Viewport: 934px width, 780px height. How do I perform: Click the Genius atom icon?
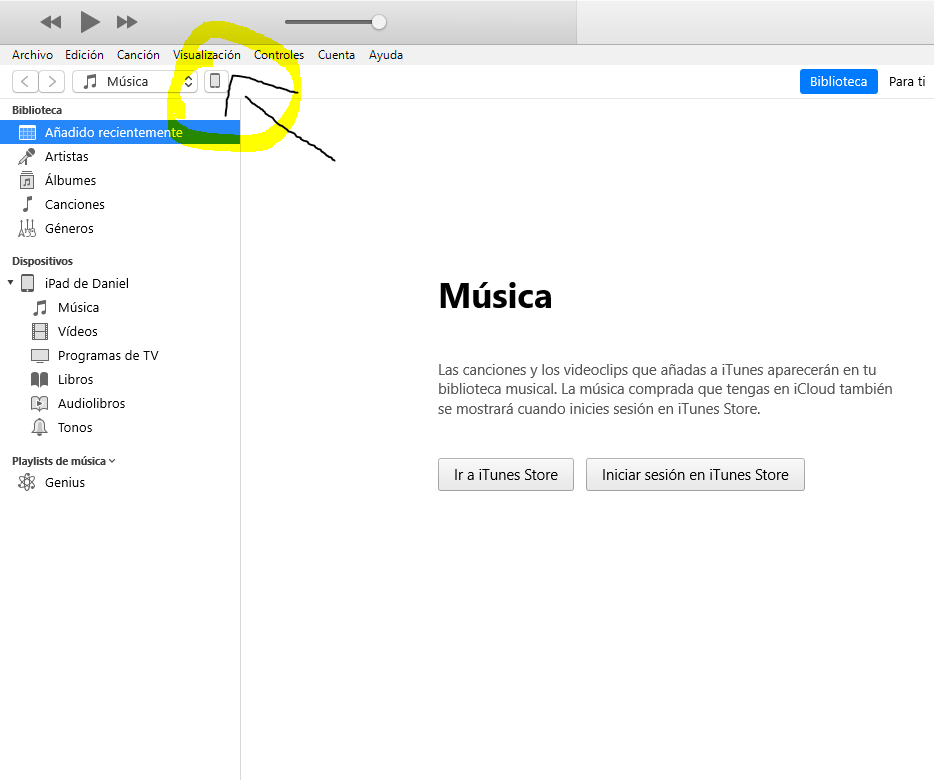point(27,483)
